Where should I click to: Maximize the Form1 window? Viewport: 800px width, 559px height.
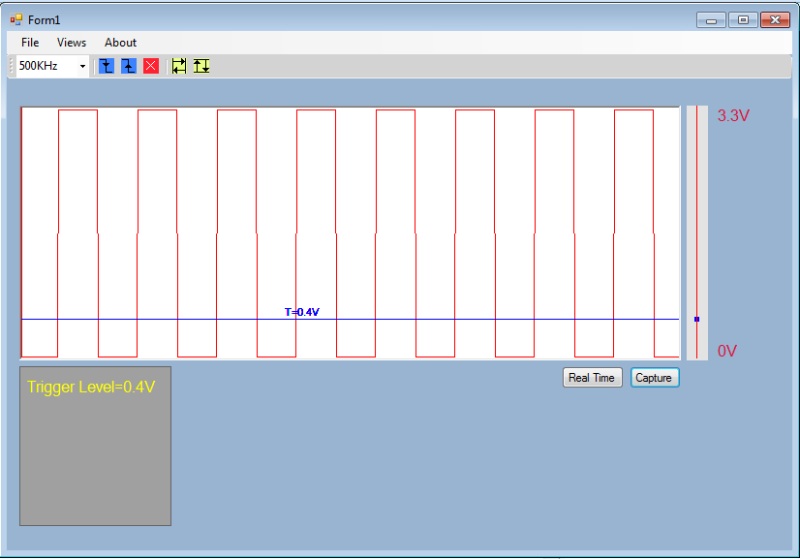pos(742,19)
